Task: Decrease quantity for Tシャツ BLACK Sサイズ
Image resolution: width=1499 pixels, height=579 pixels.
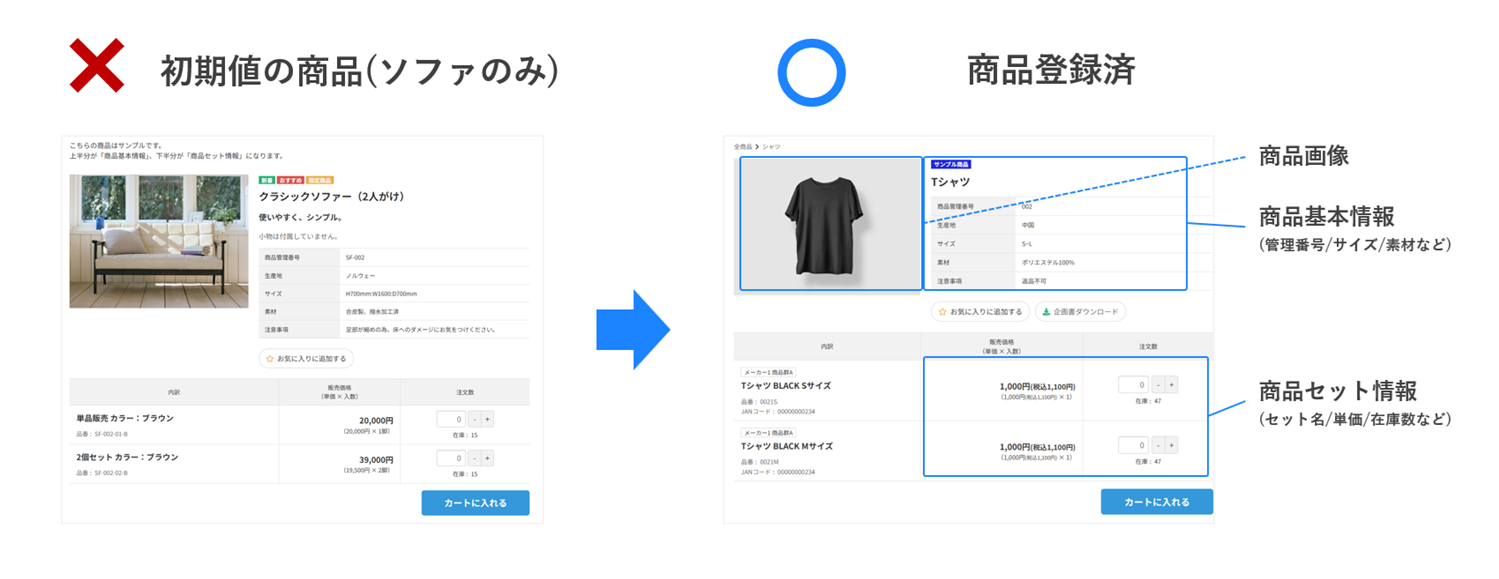Action: tap(1156, 384)
